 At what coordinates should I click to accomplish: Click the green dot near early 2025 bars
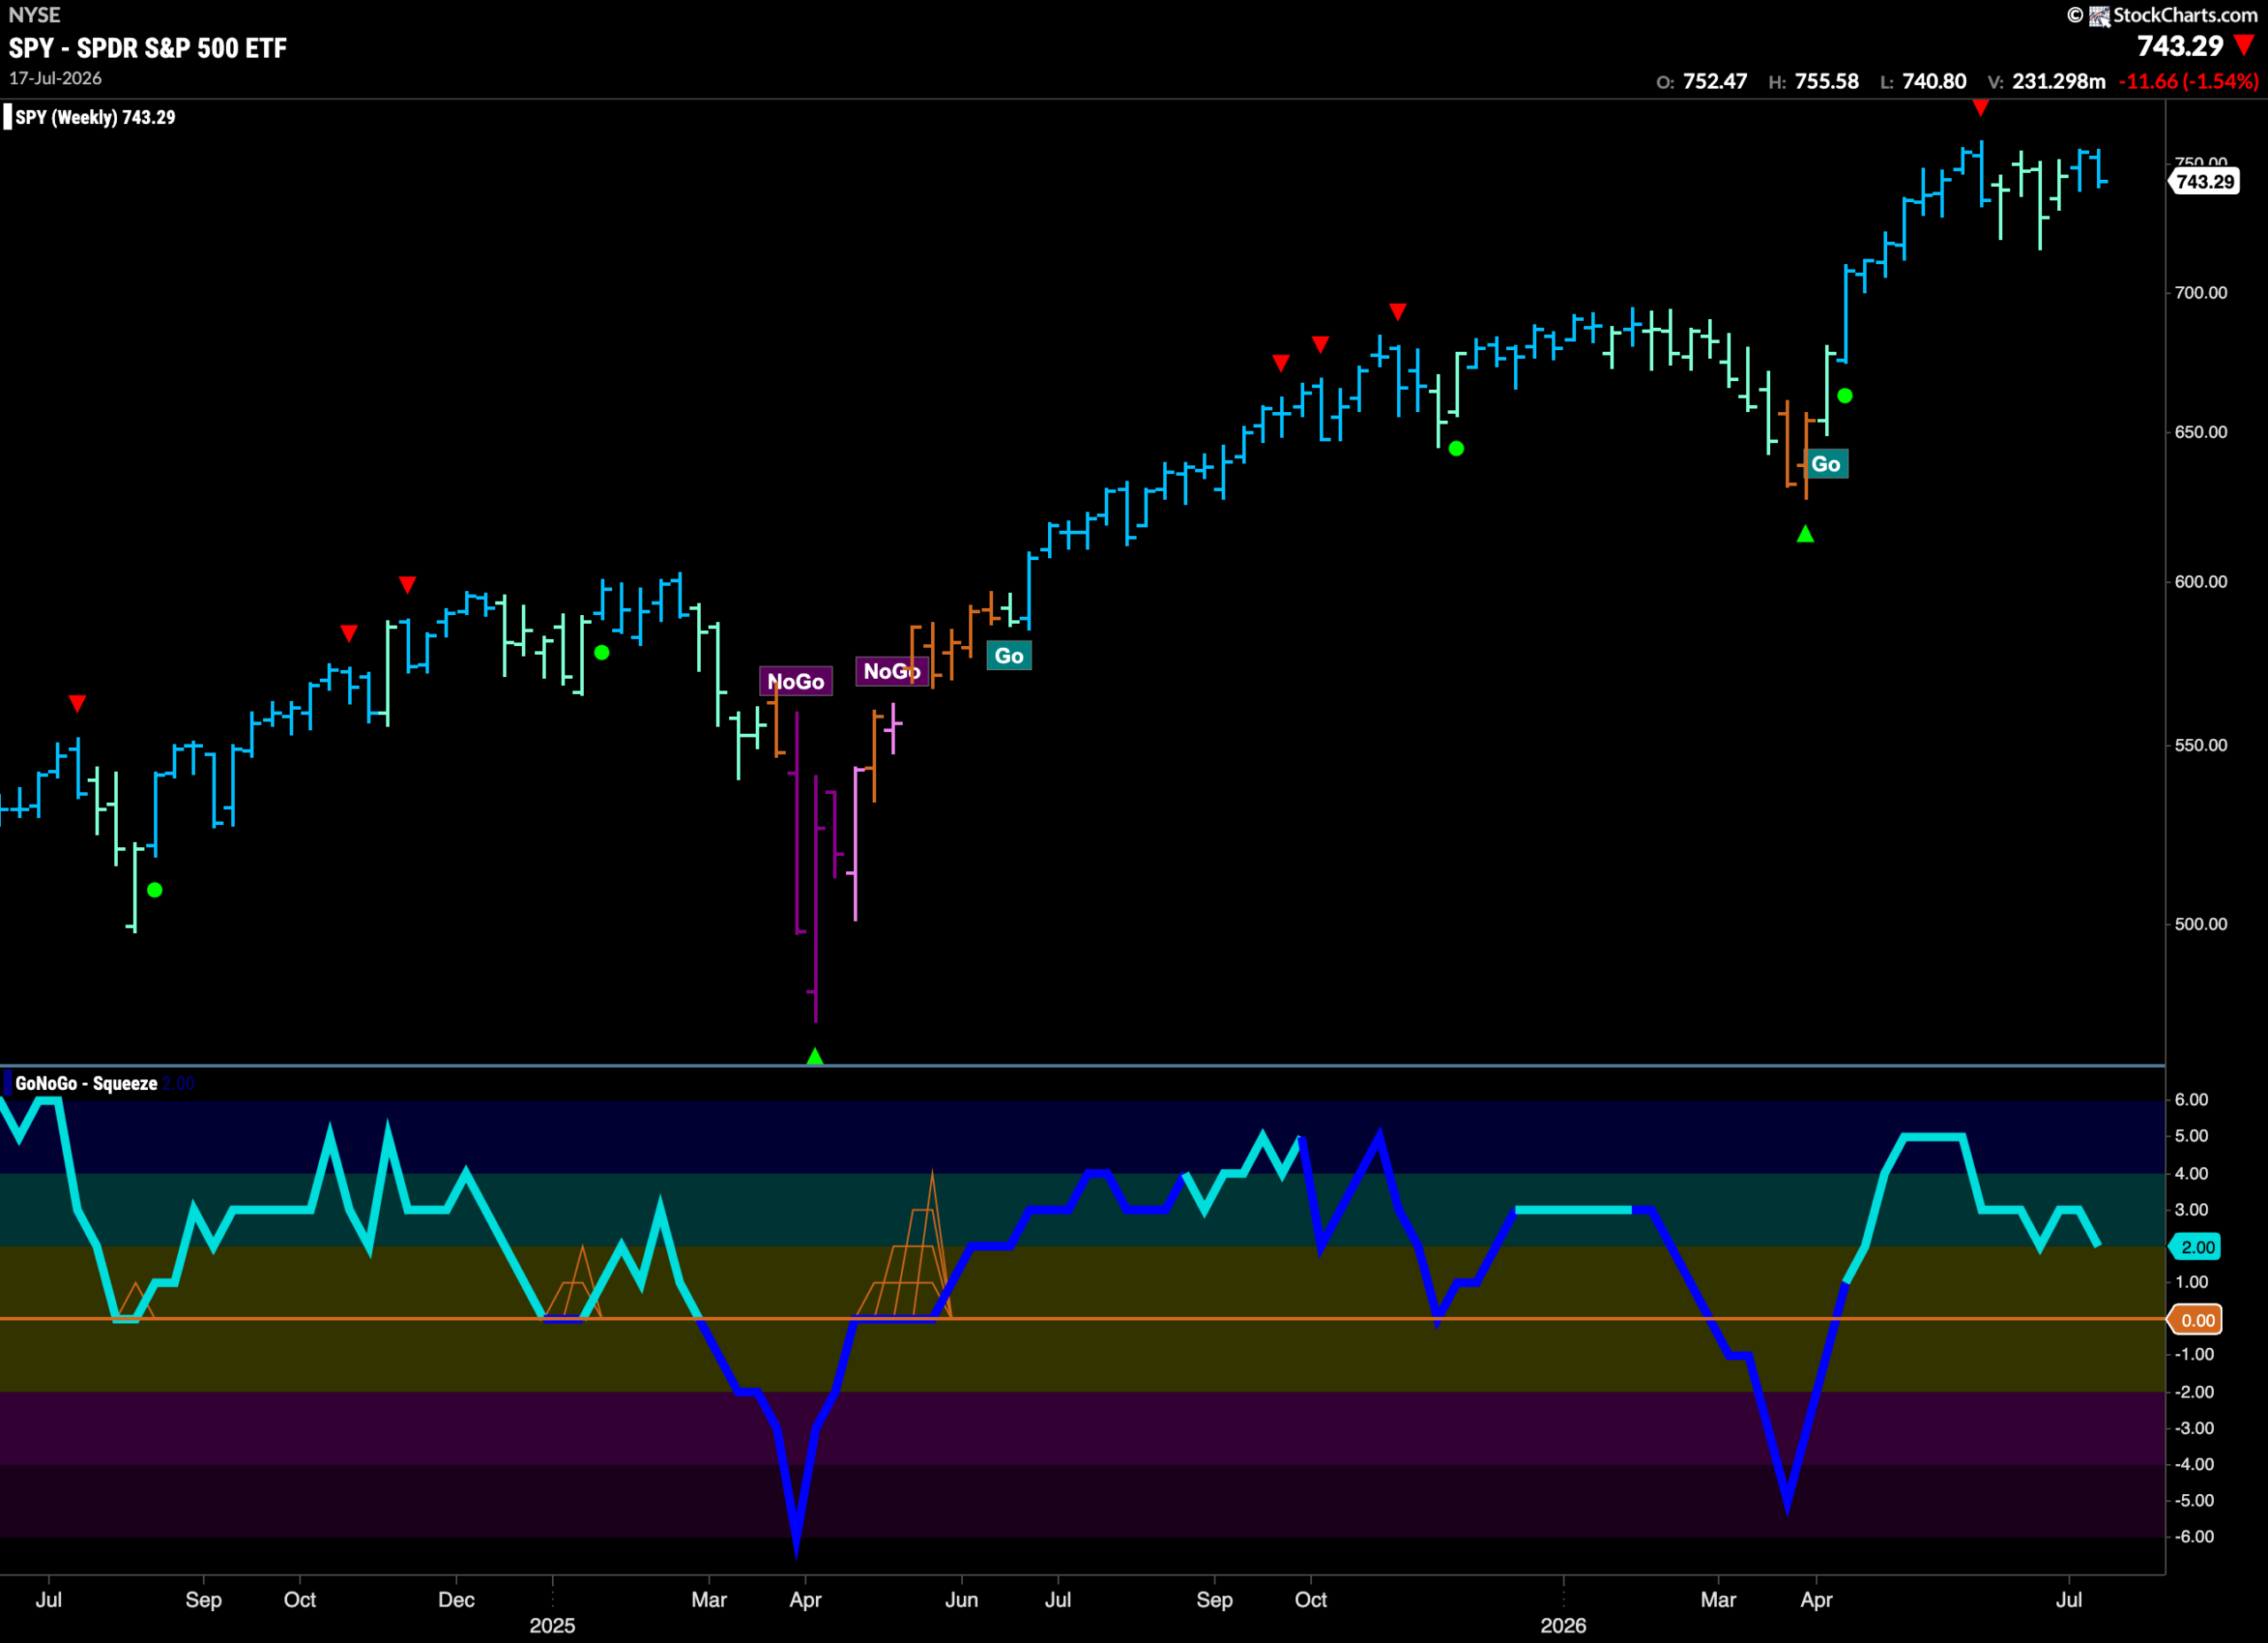click(x=602, y=652)
